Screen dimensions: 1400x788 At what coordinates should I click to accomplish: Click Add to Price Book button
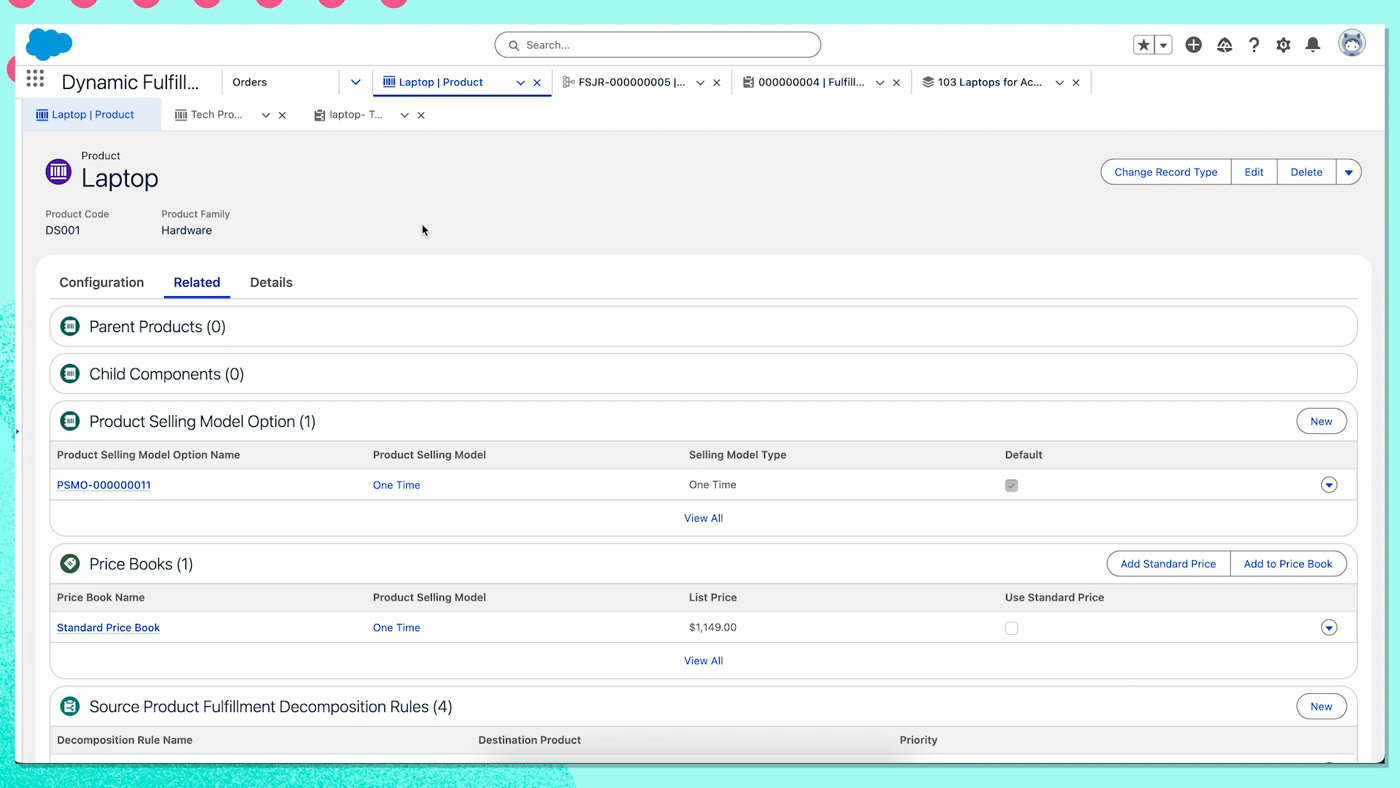point(1288,564)
